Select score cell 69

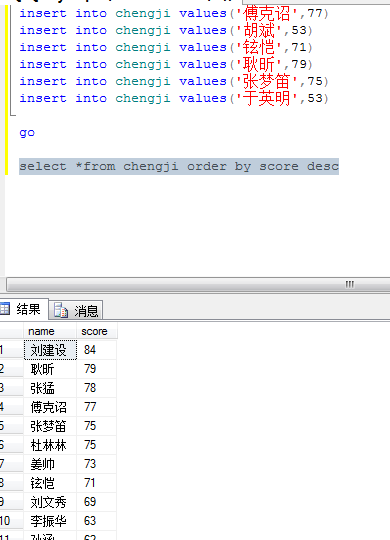tap(96, 502)
